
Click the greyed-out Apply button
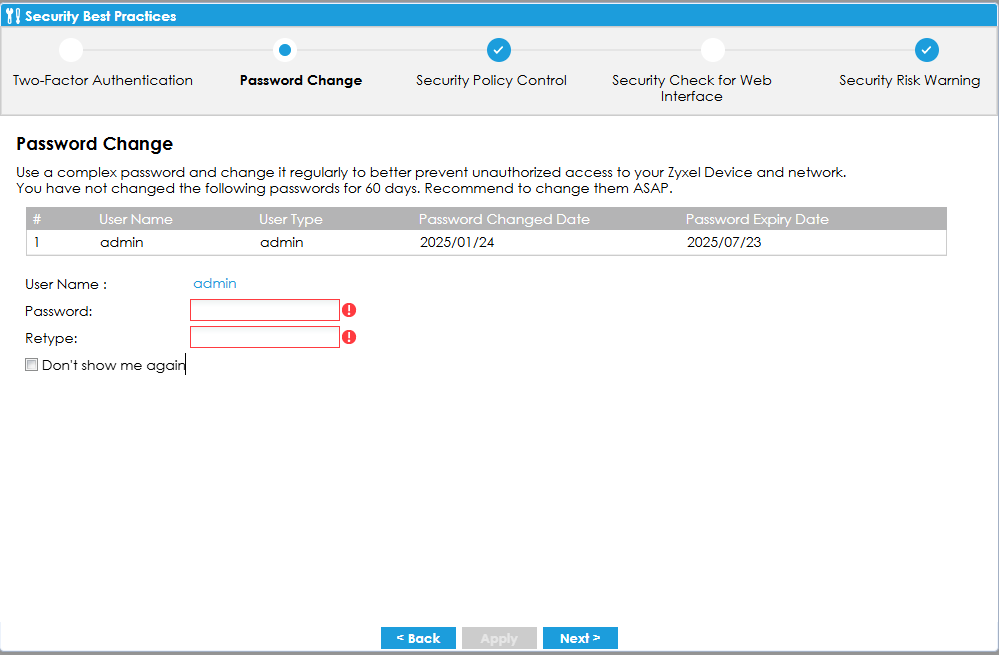coord(499,638)
